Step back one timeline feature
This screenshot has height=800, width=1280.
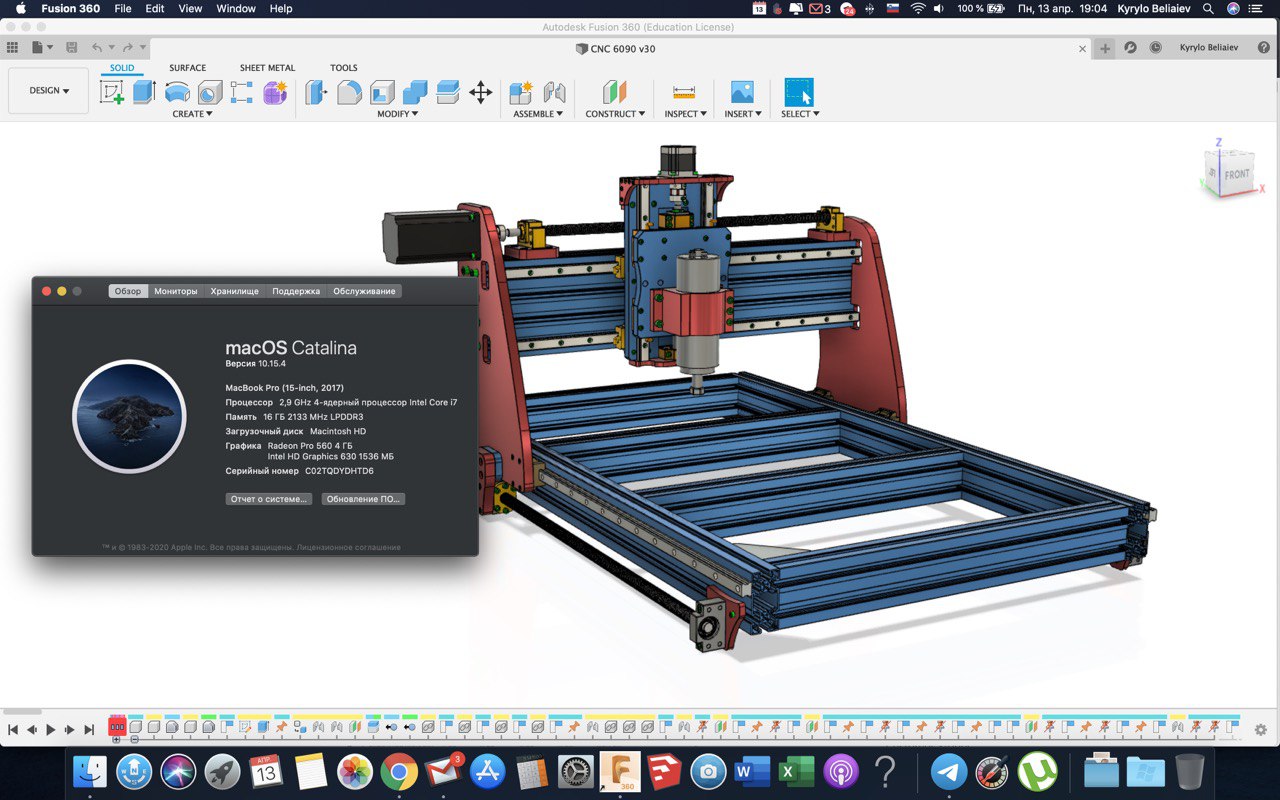[x=32, y=730]
